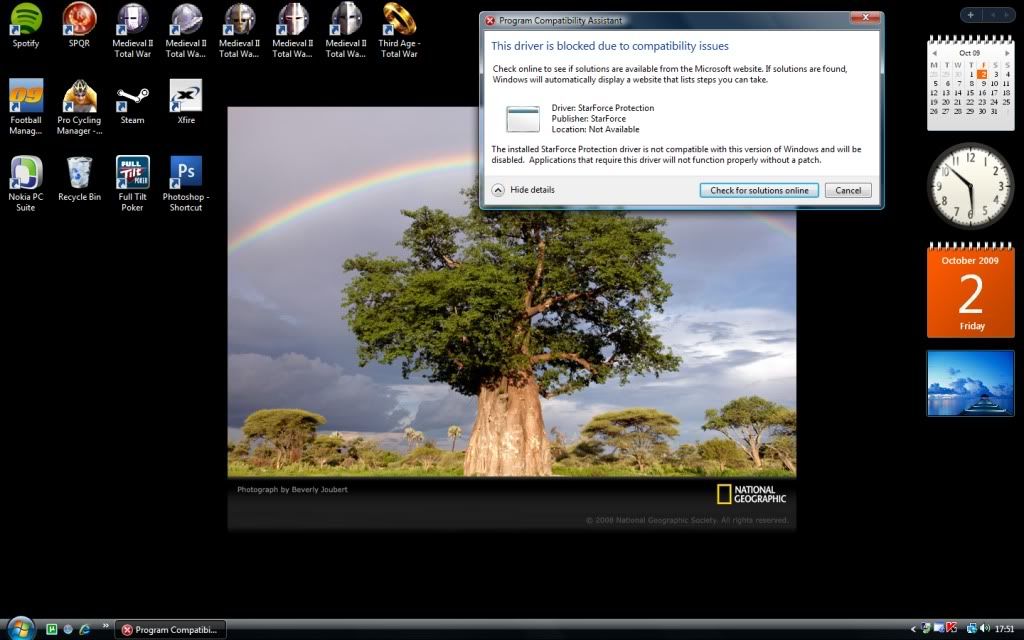1024x640 pixels.
Task: Select the Photoshop - Shortcut icon
Action: [x=186, y=184]
